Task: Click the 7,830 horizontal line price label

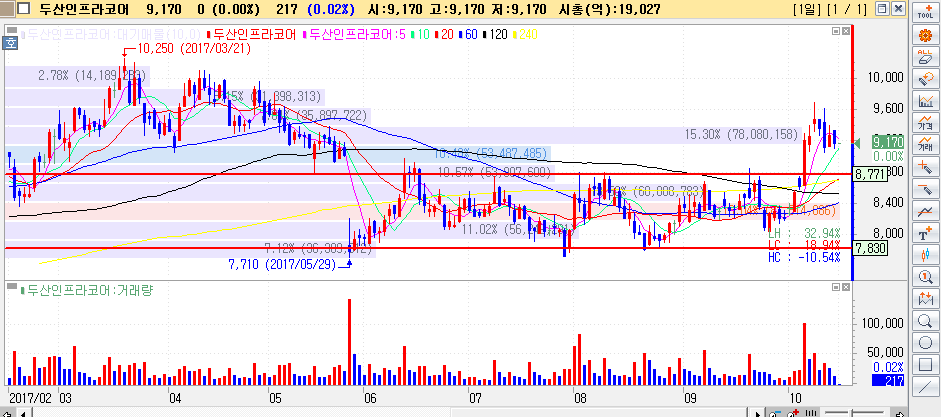Action: 870,248
